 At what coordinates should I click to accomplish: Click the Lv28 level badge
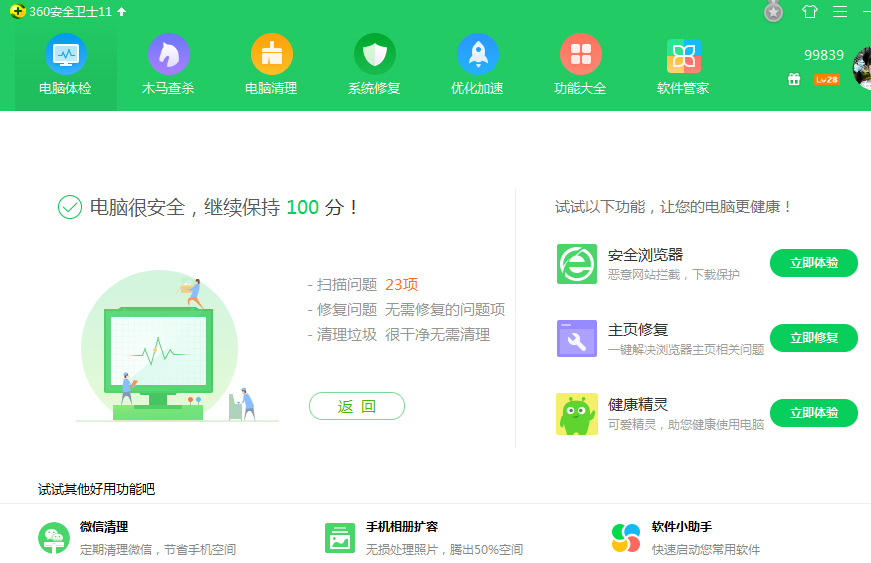pyautogui.click(x=826, y=79)
